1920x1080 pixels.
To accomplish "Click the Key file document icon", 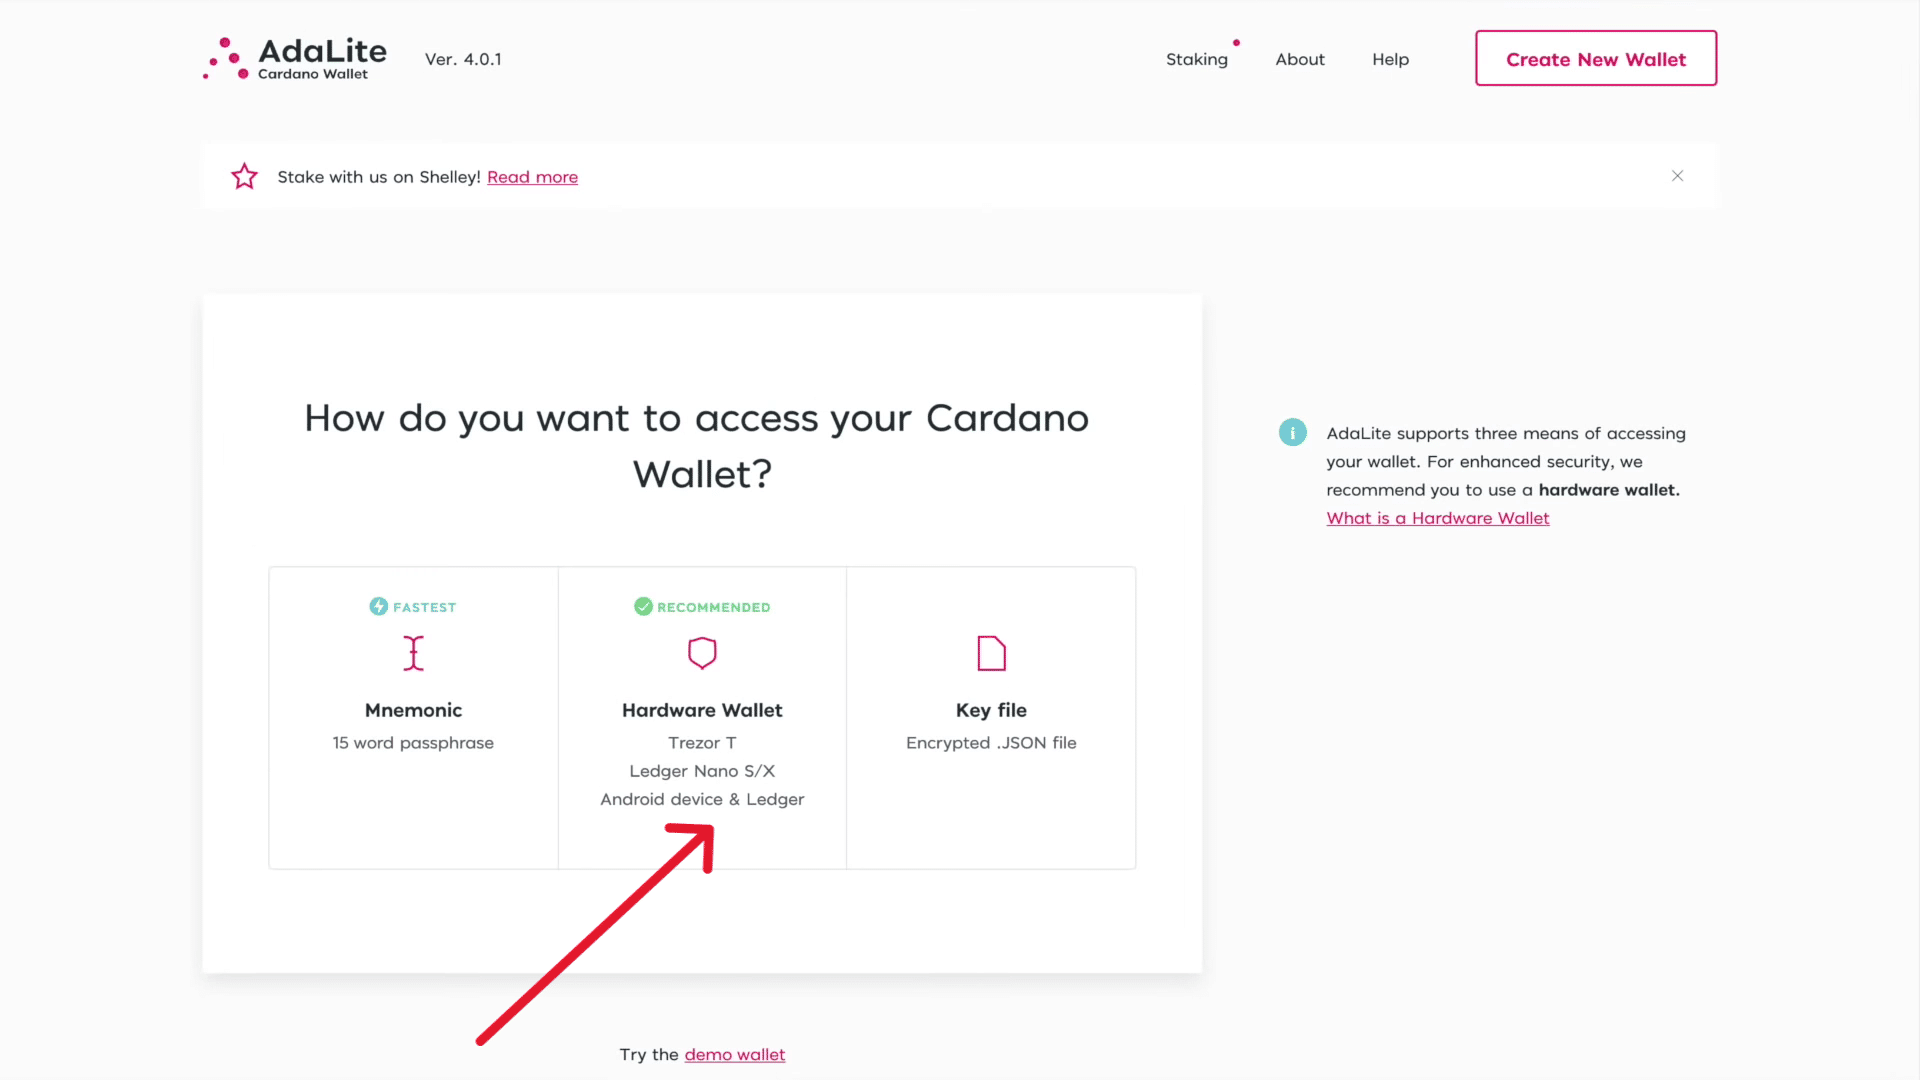I will [991, 653].
